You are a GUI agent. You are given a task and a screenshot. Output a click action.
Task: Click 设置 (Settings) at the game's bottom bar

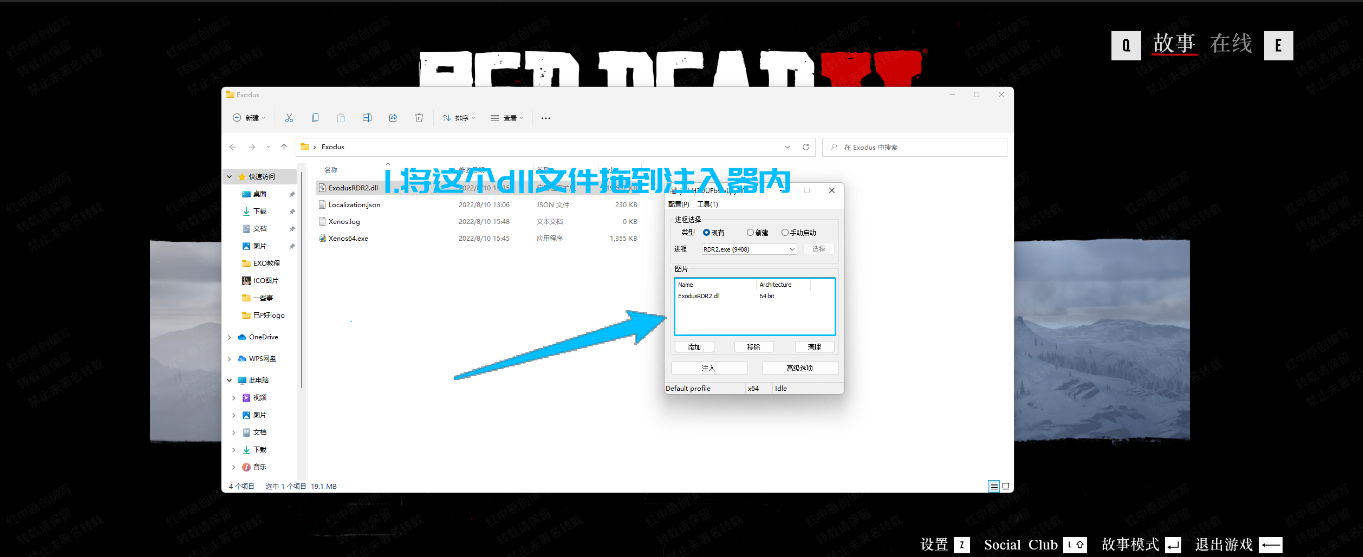pyautogui.click(x=946, y=545)
